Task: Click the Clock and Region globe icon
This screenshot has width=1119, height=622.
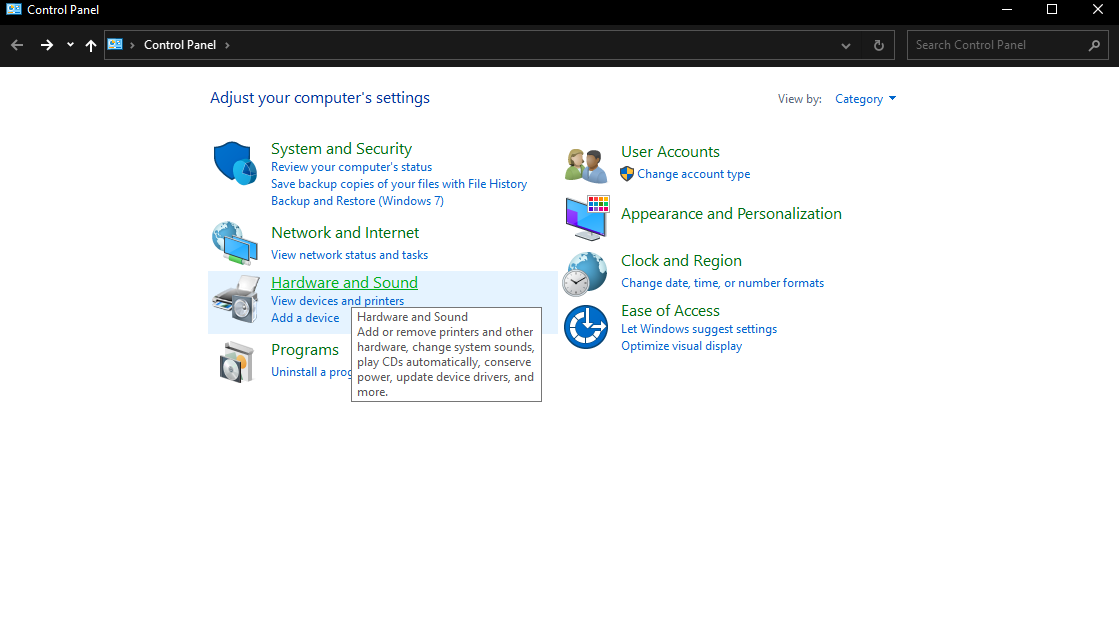Action: click(x=585, y=273)
